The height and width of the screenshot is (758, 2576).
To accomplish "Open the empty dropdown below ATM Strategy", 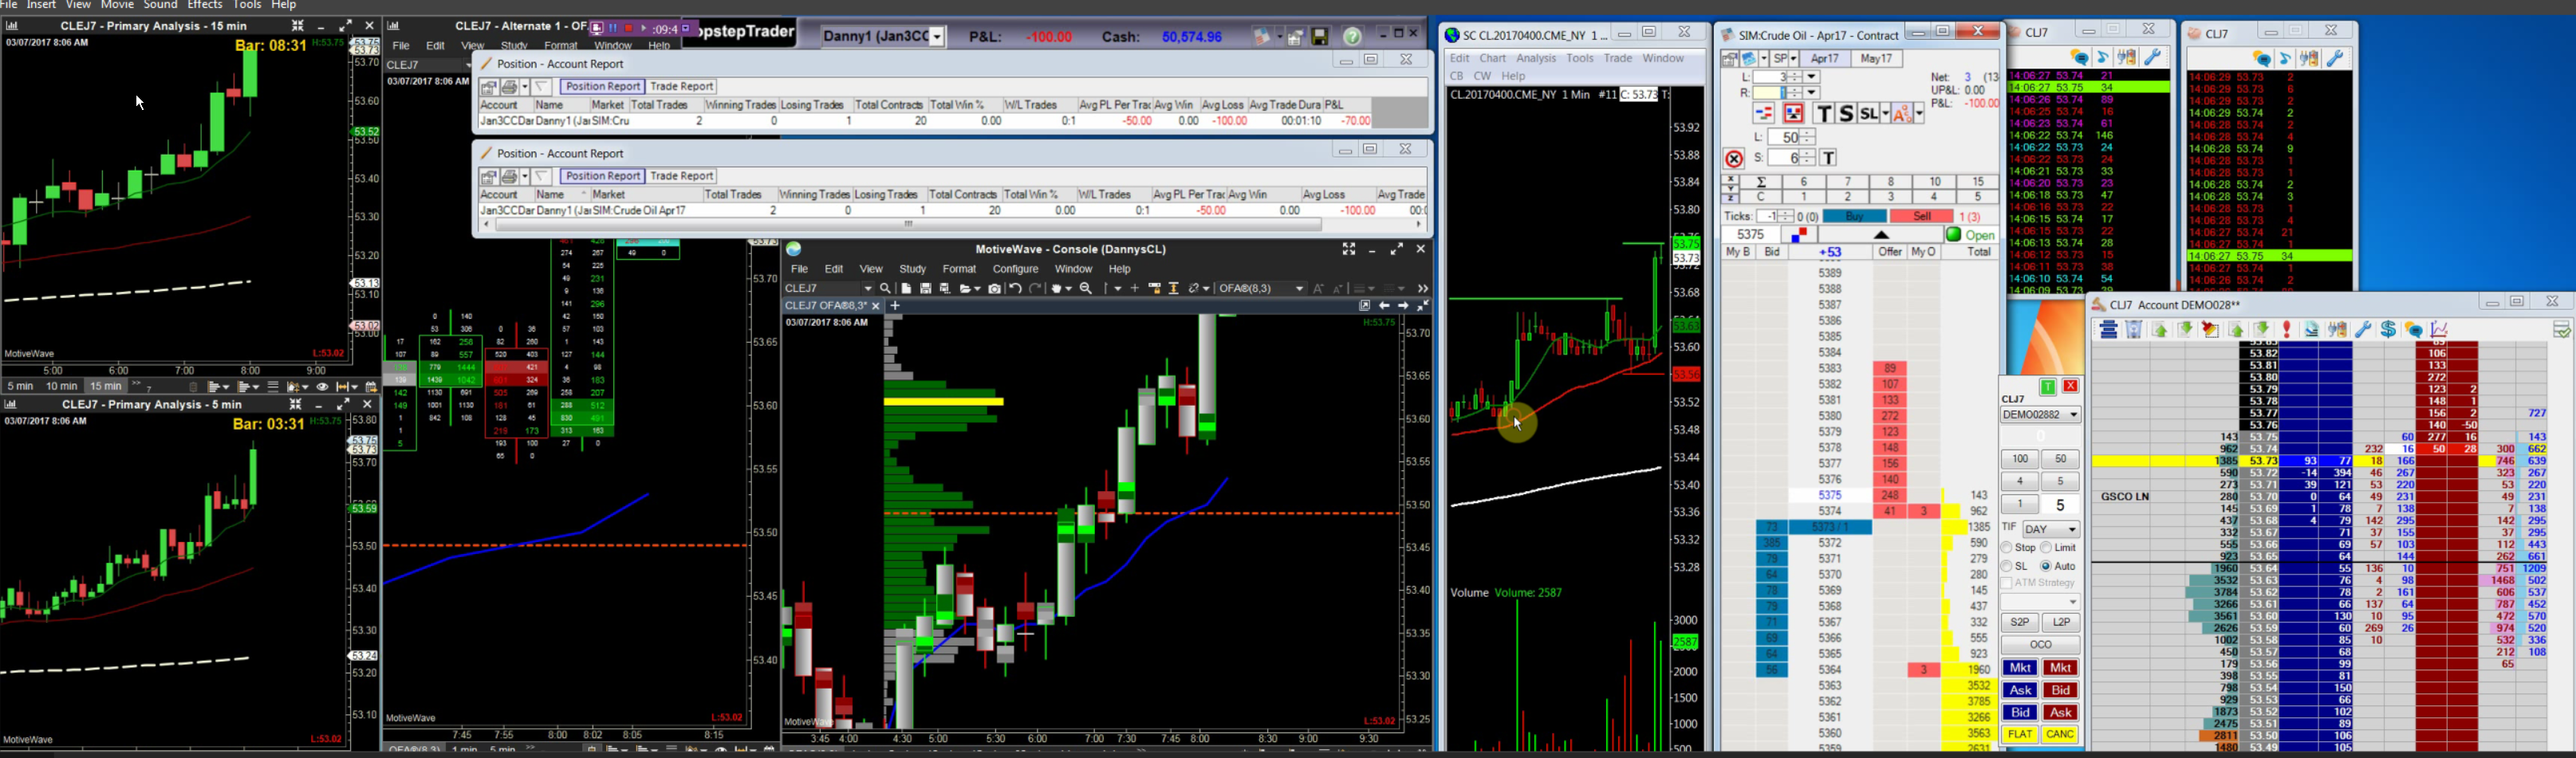I will click(2040, 602).
